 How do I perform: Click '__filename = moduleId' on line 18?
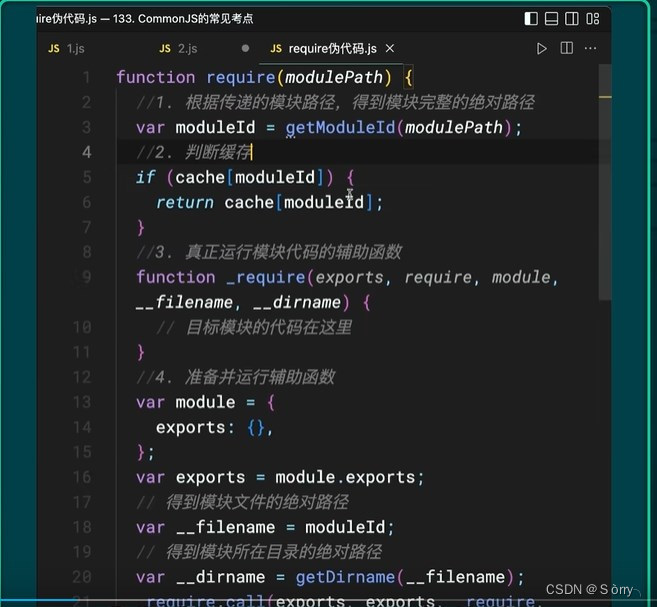click(280, 527)
